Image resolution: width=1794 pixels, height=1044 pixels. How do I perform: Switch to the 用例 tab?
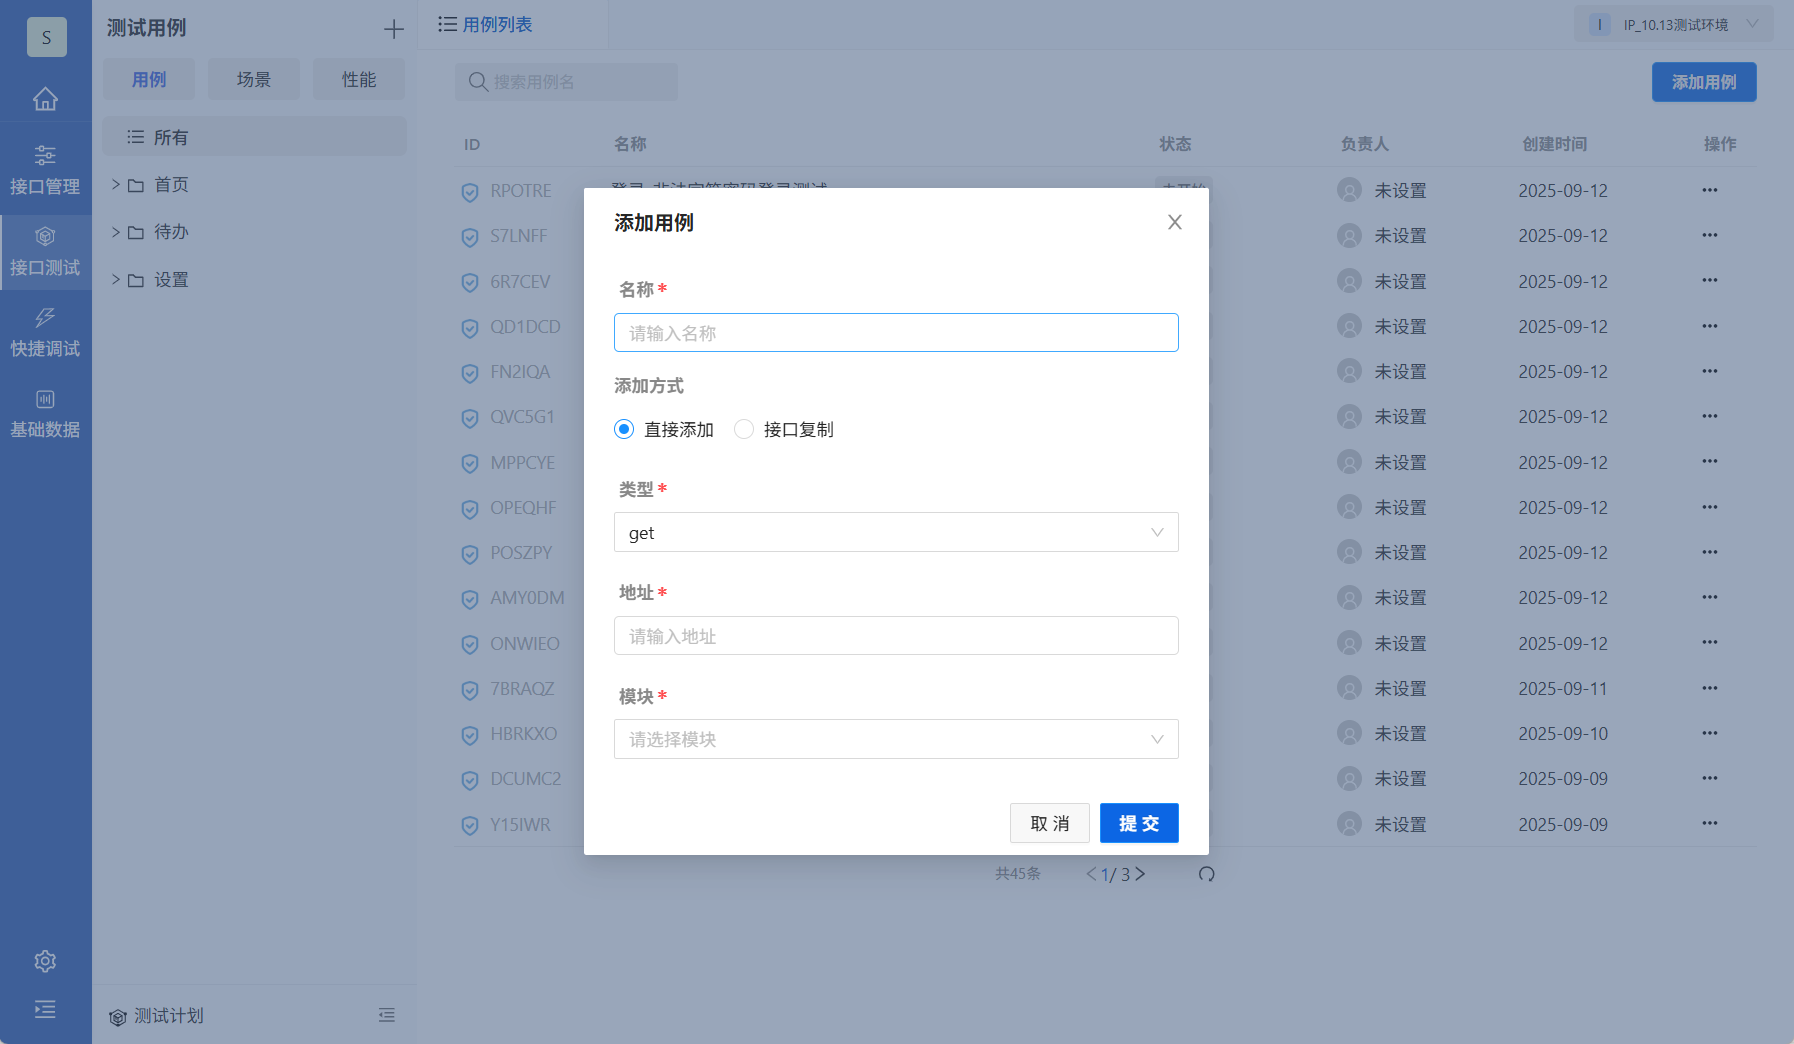[x=149, y=79]
